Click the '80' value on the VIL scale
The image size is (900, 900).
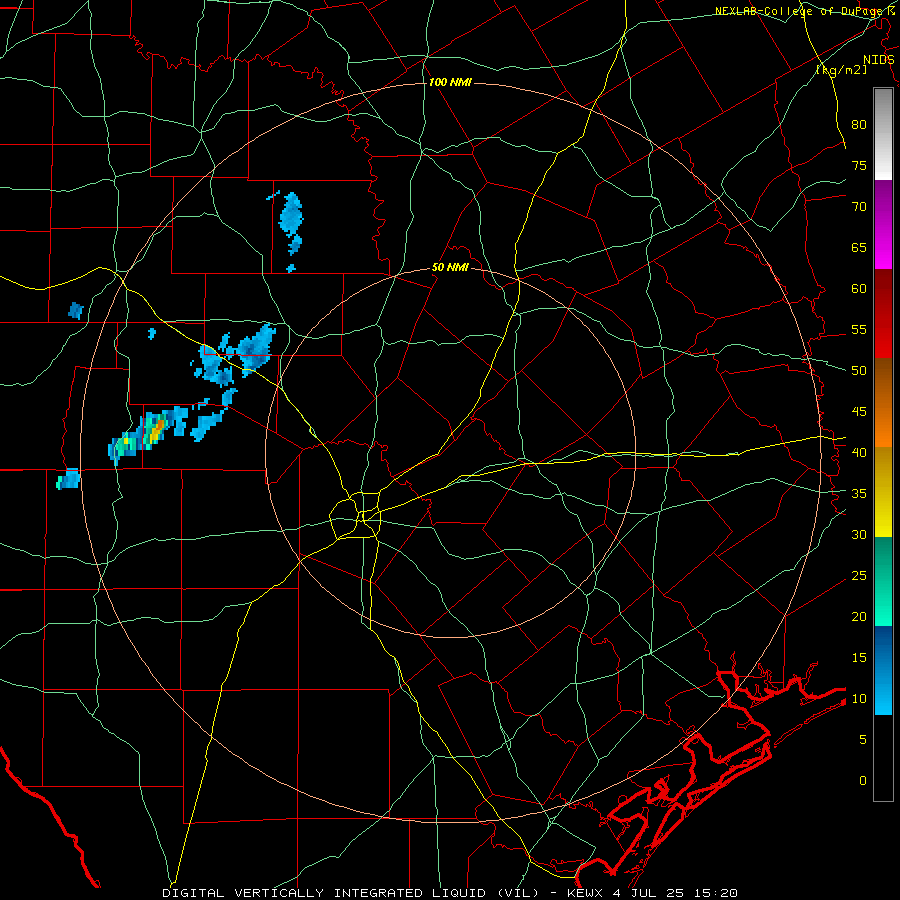(859, 125)
